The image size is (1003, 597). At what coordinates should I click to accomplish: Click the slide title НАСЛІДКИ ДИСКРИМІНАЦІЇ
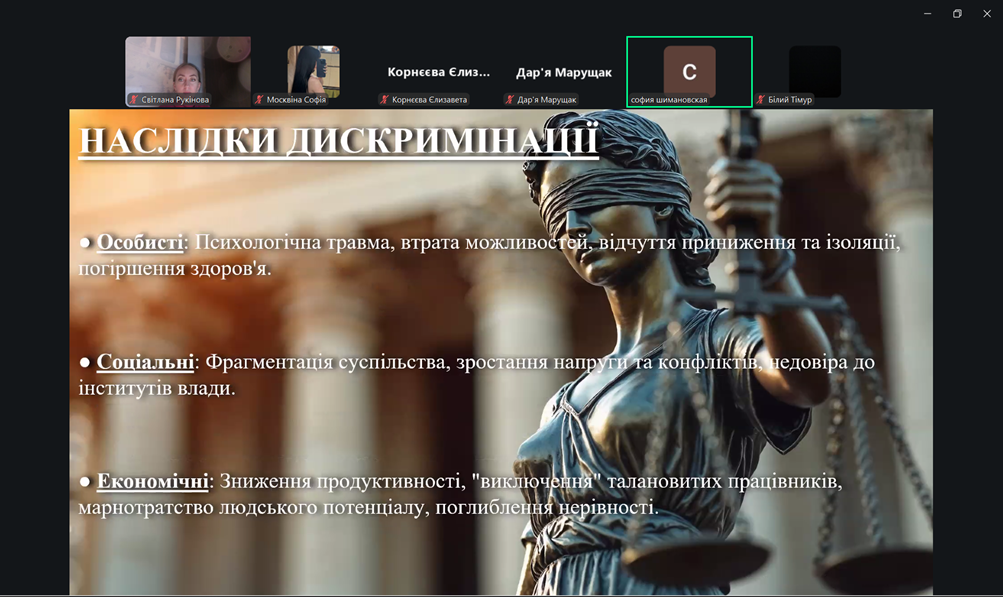click(339, 141)
